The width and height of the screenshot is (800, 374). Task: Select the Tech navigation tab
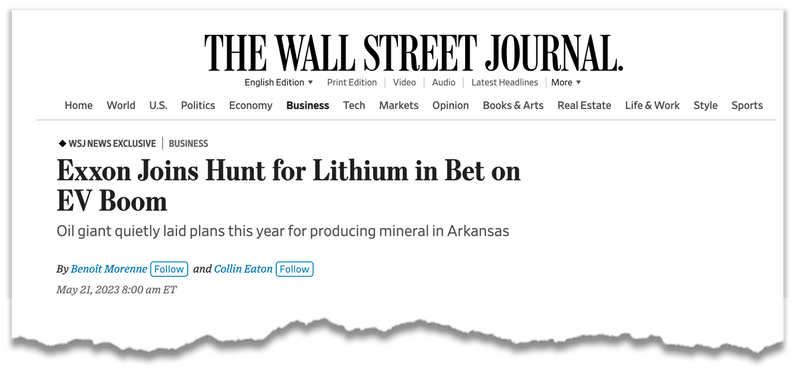354,105
